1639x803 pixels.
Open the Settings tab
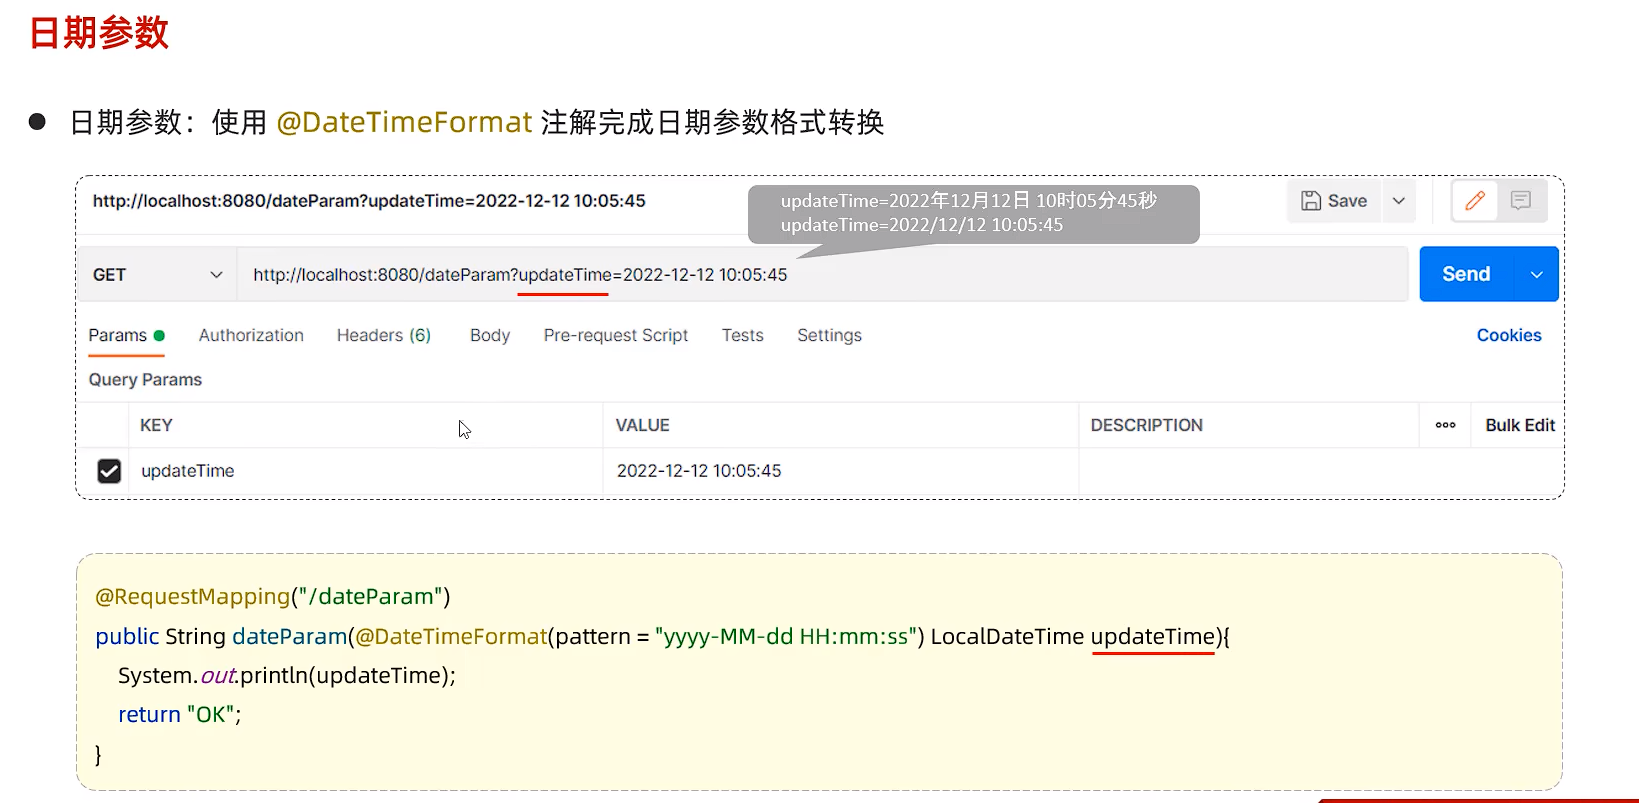pyautogui.click(x=829, y=336)
